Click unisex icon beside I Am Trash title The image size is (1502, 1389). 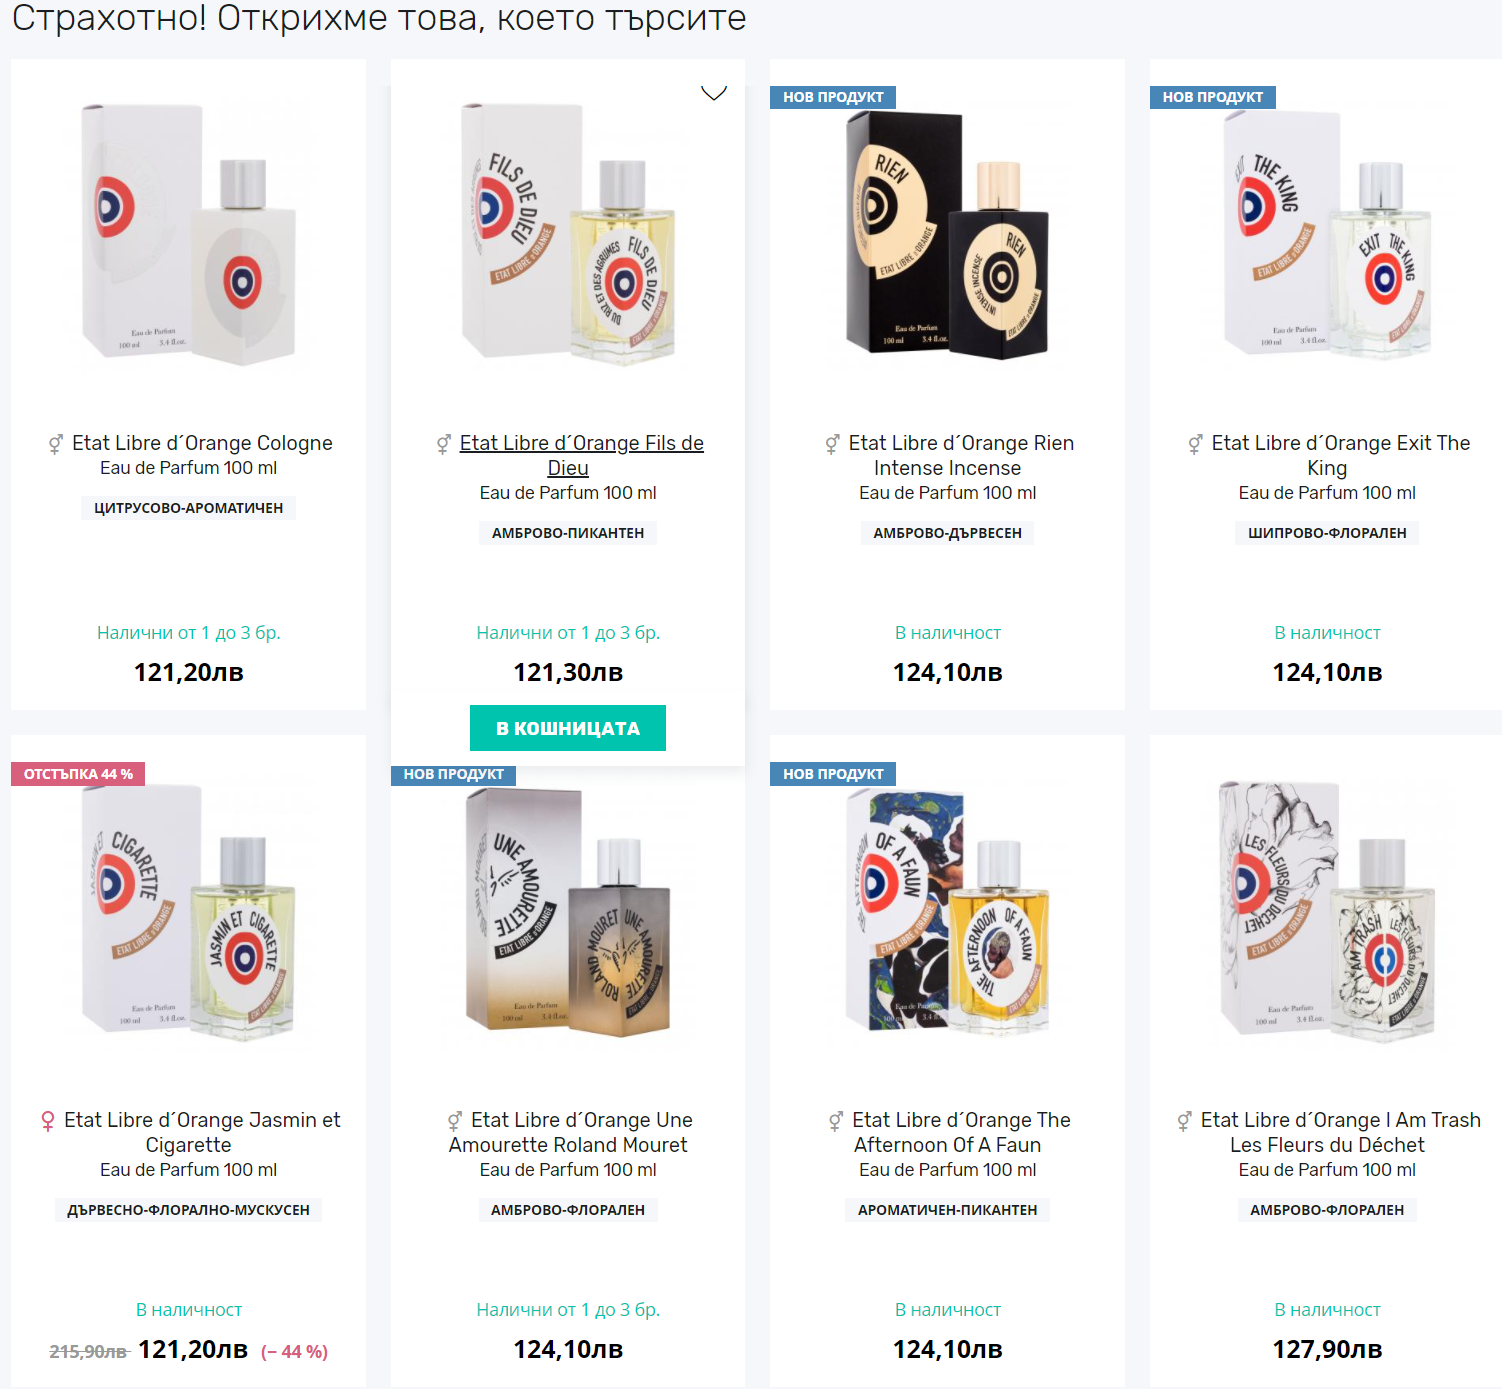tap(1184, 1121)
